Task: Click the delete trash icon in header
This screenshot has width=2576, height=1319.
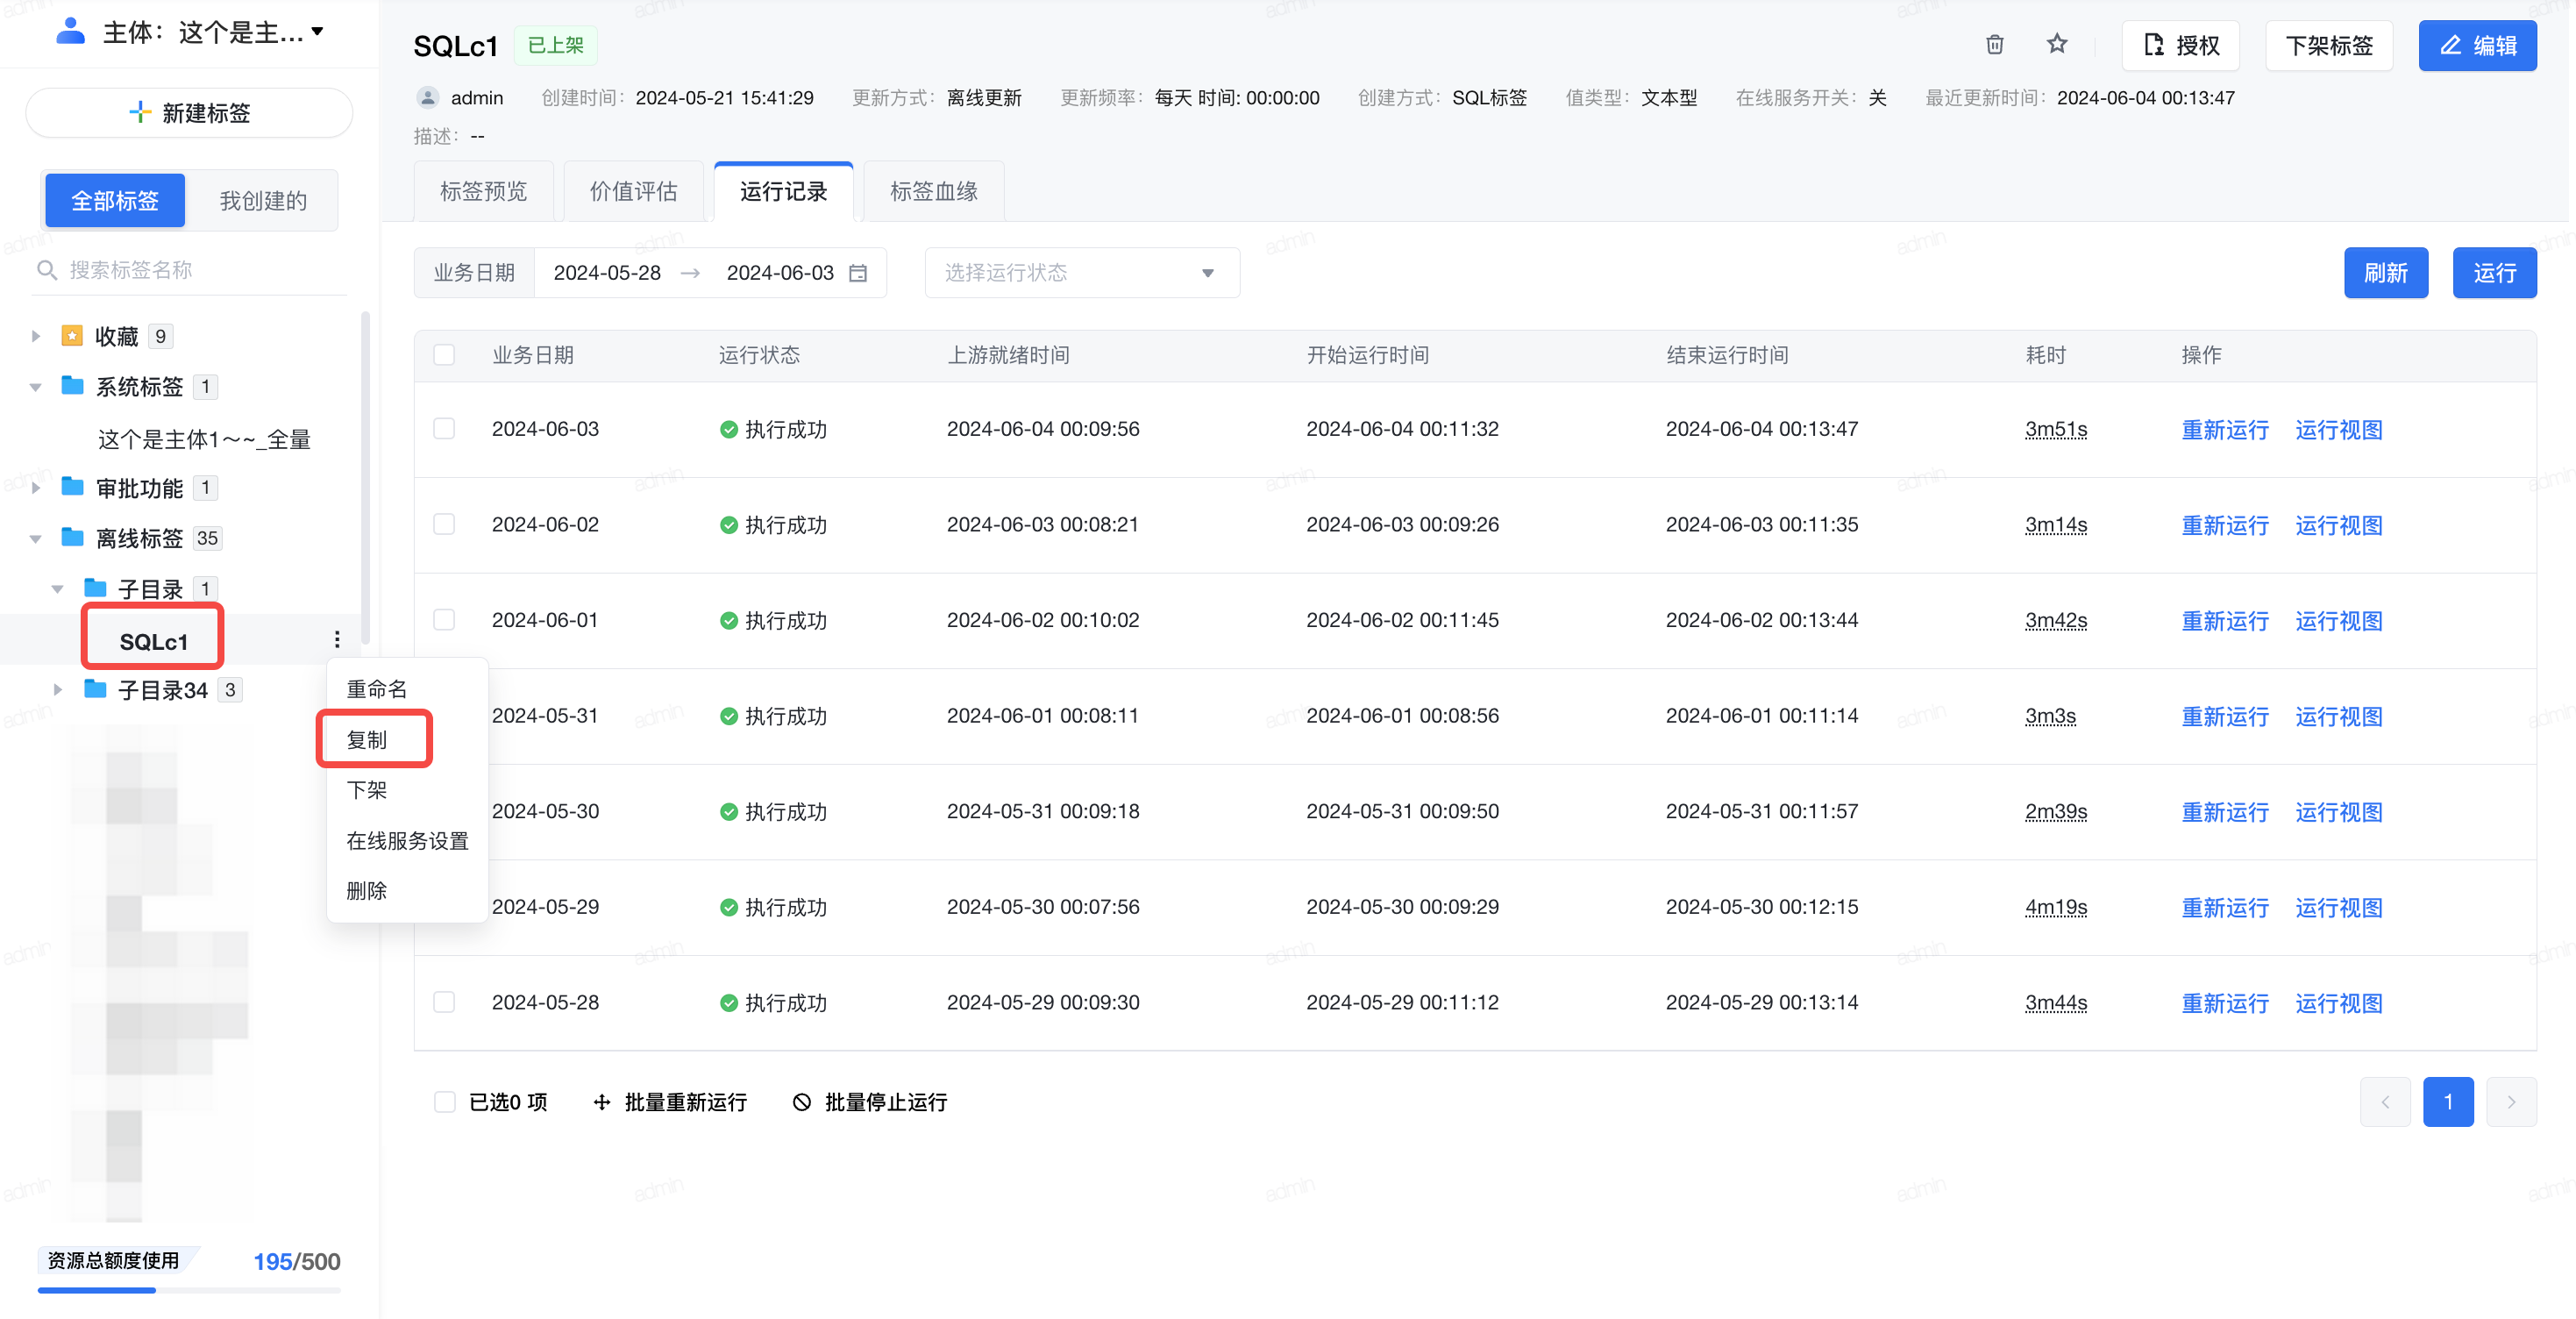Action: [x=1994, y=45]
